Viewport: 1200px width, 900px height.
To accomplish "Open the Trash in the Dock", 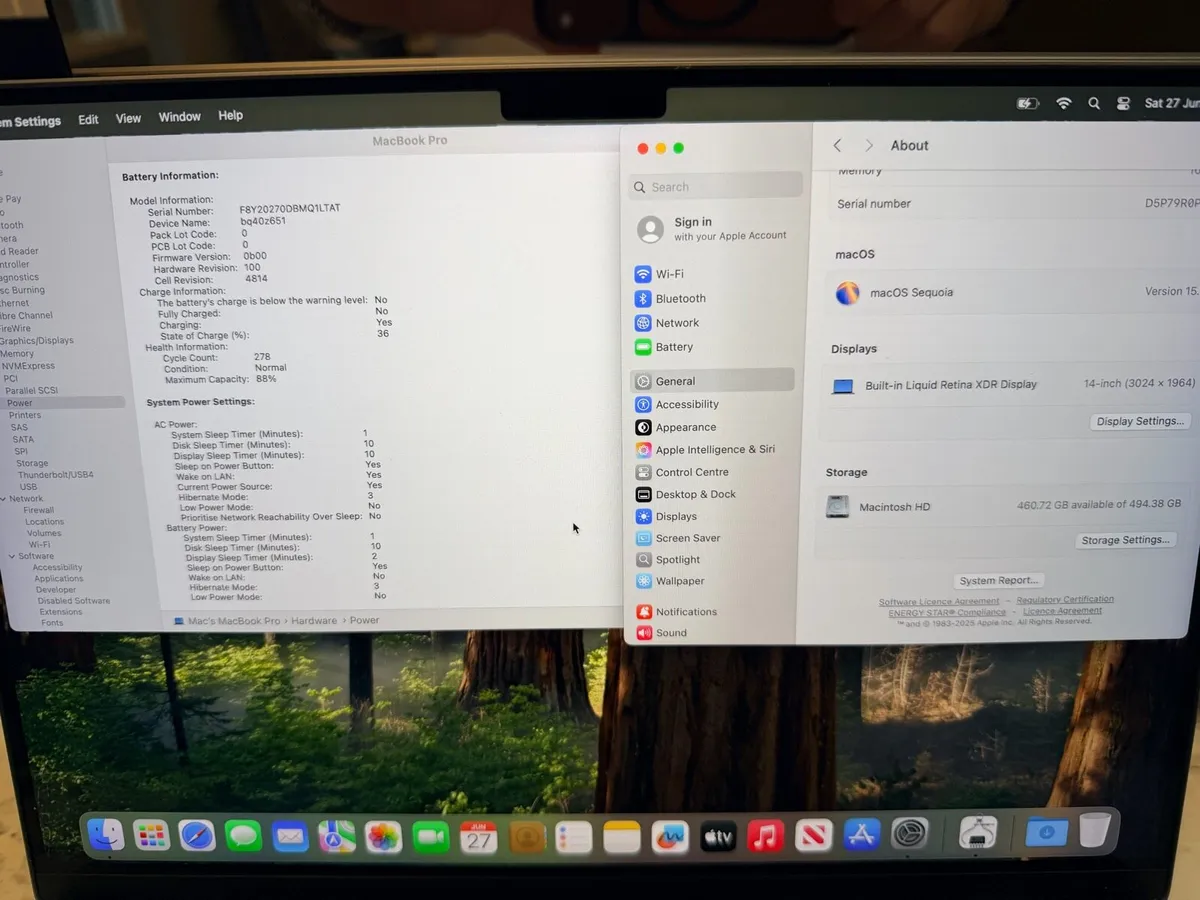I will pyautogui.click(x=1095, y=830).
